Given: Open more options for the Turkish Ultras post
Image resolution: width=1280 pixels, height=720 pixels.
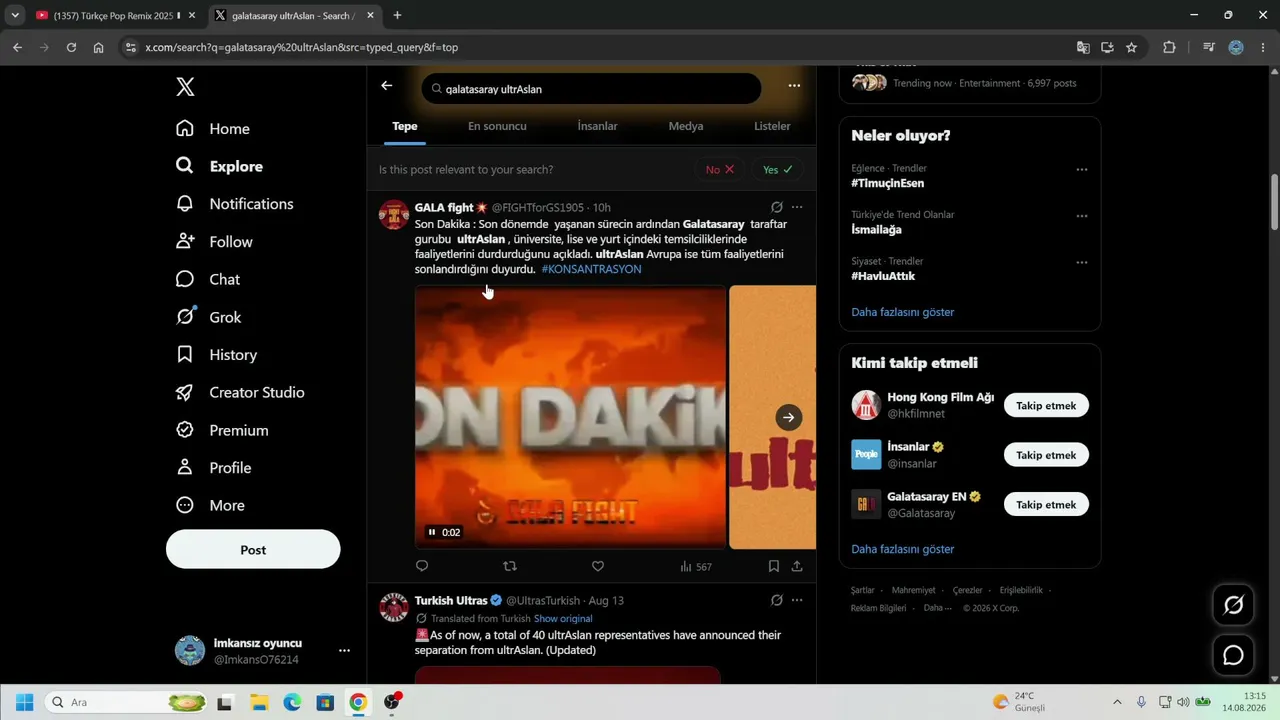Looking at the screenshot, I should coord(797,600).
